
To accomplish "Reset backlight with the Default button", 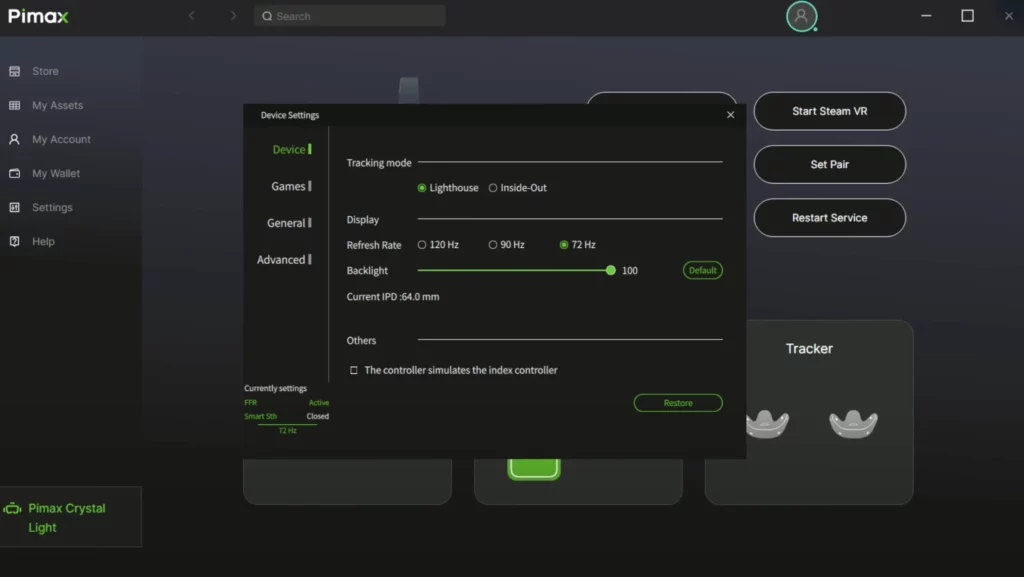I will coord(703,270).
